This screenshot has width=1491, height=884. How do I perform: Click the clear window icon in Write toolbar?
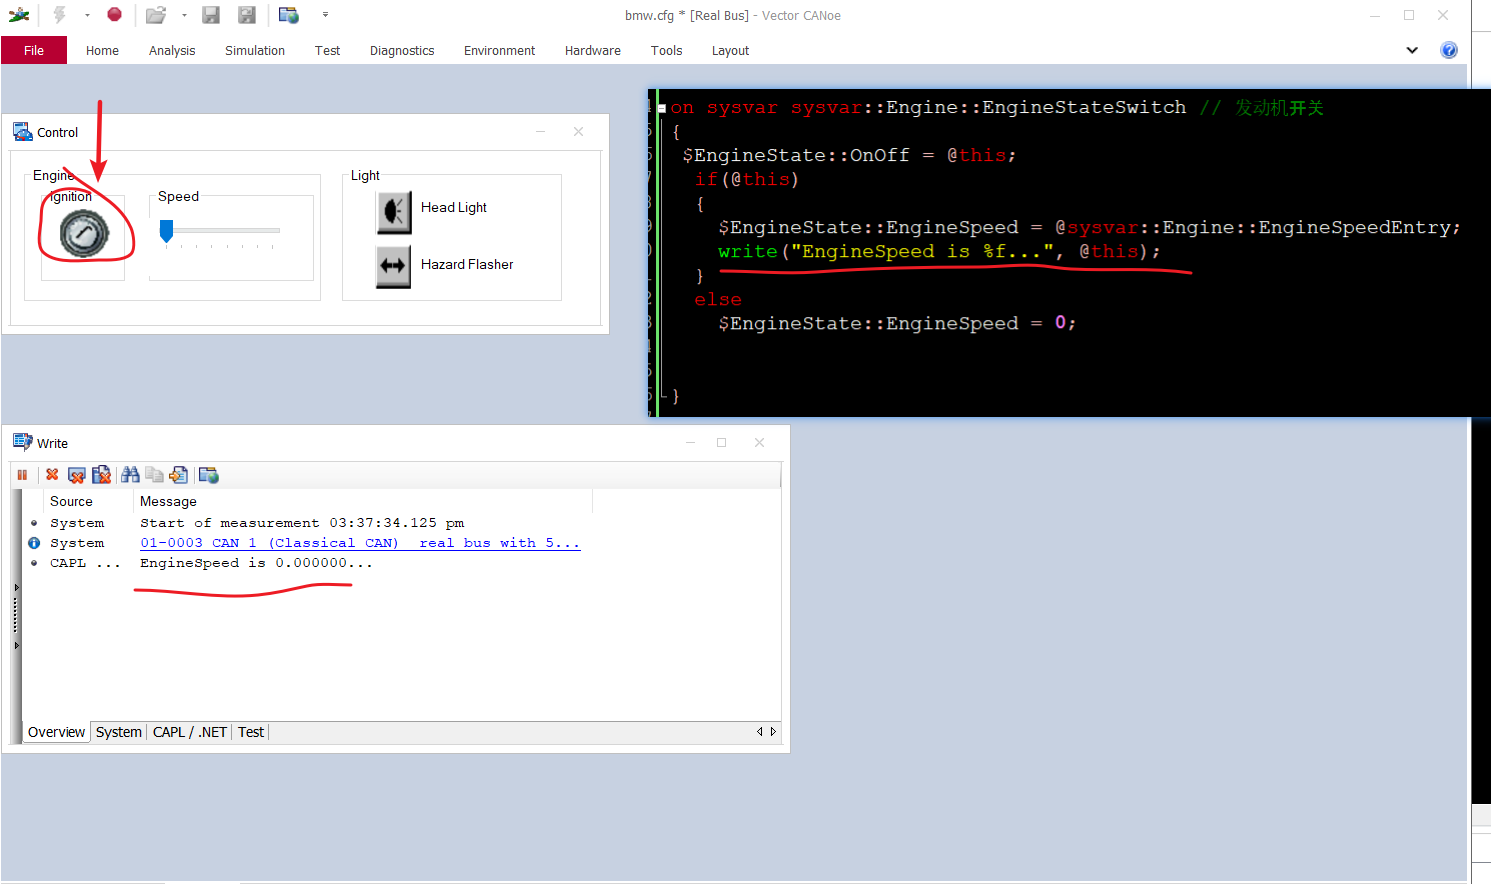(76, 475)
